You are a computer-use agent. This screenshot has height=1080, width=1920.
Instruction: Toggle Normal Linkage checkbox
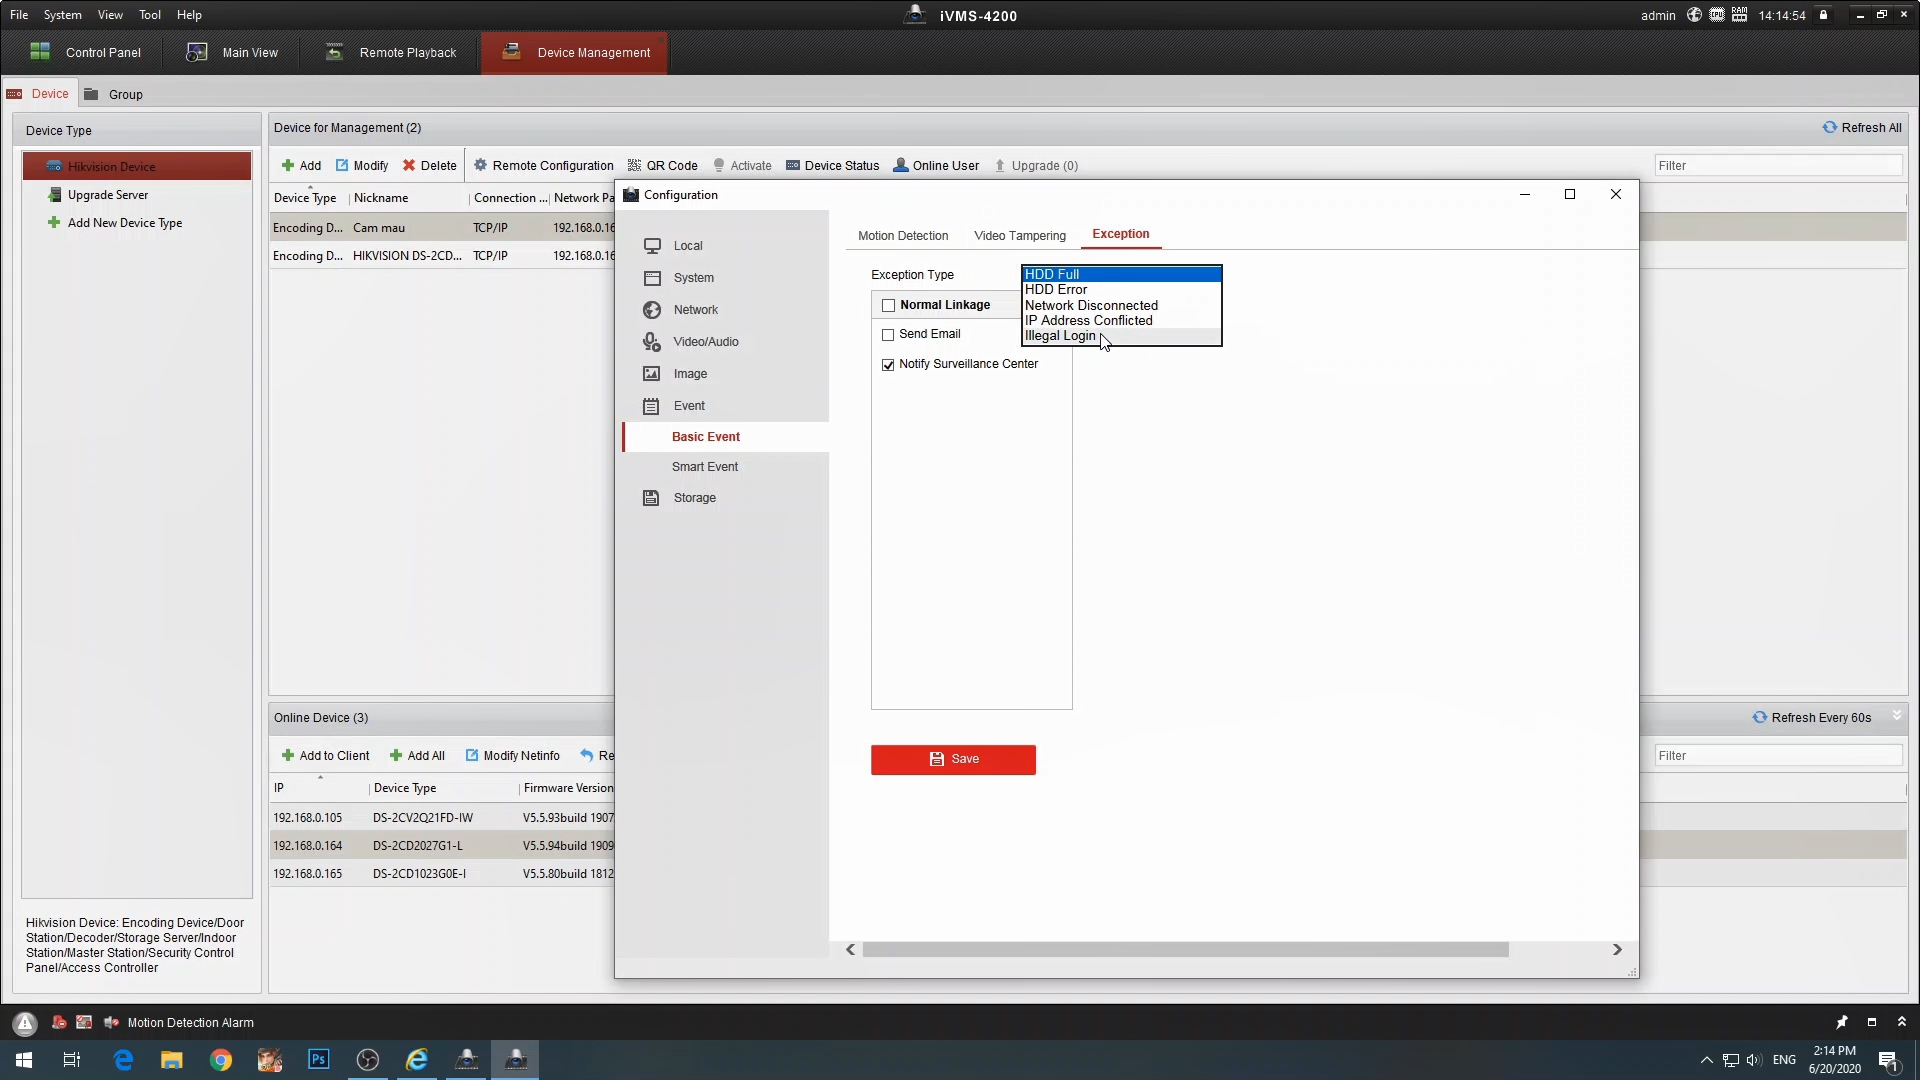888,306
